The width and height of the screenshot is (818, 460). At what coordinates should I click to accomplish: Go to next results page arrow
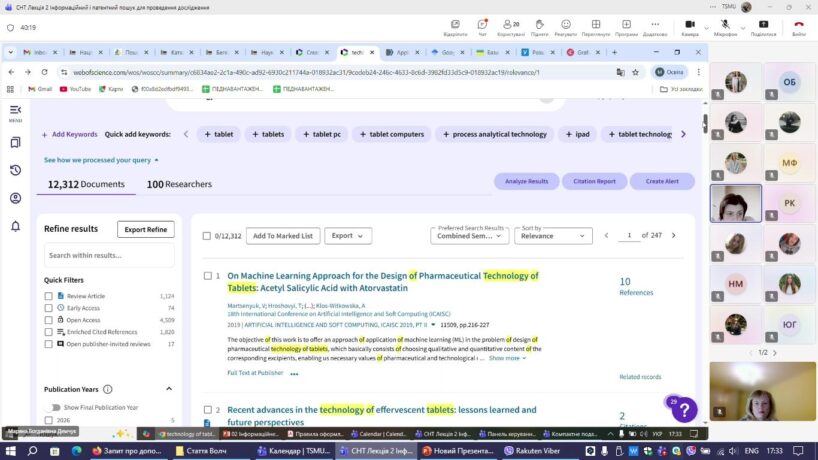(x=673, y=236)
